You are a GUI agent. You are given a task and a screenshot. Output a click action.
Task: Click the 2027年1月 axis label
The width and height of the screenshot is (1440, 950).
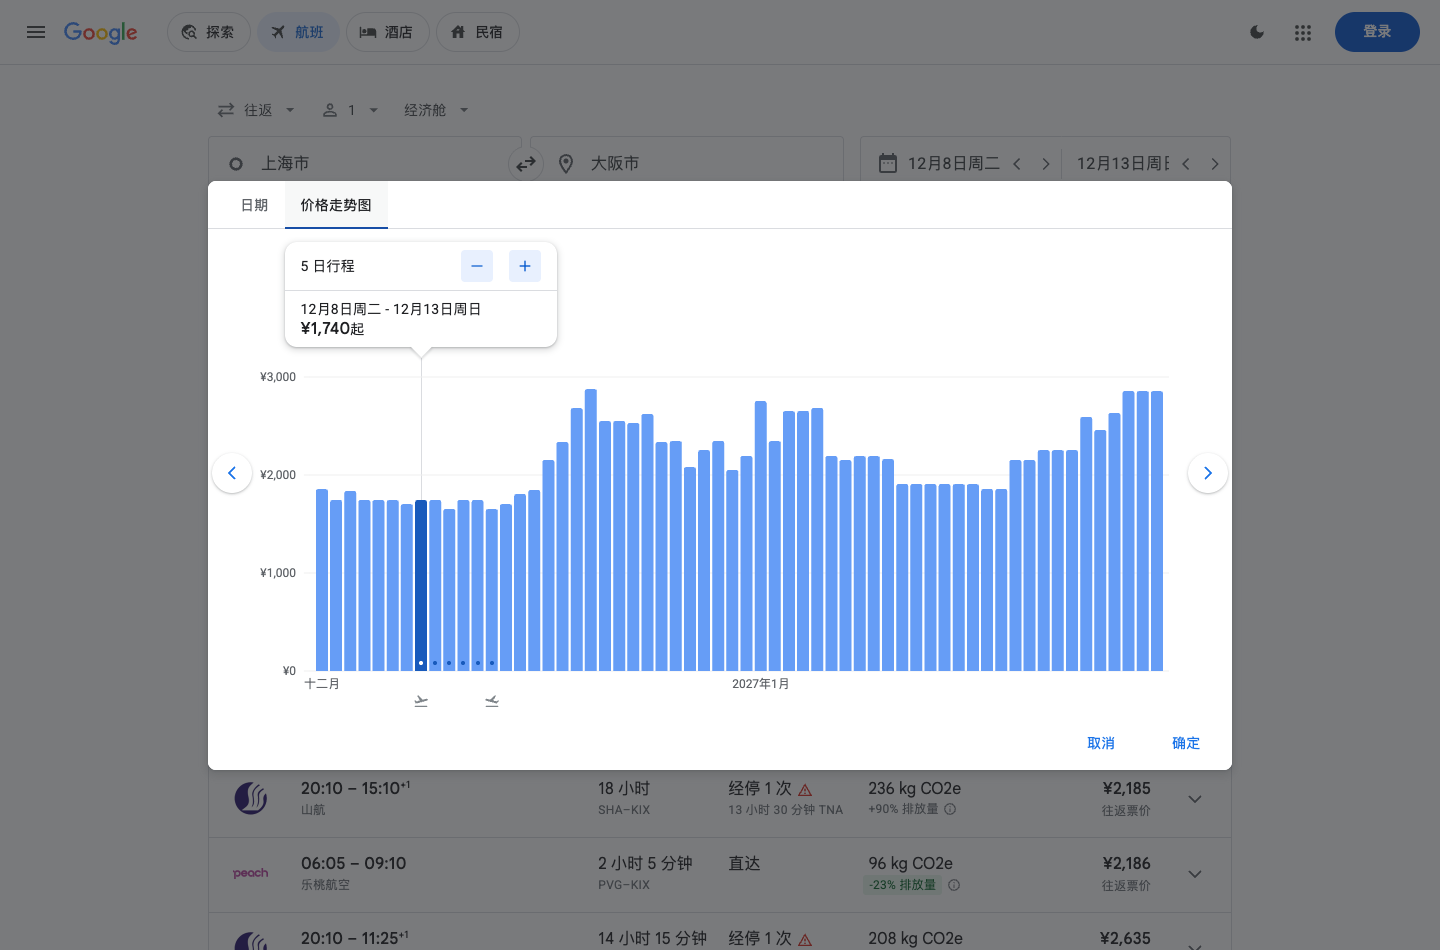(761, 684)
